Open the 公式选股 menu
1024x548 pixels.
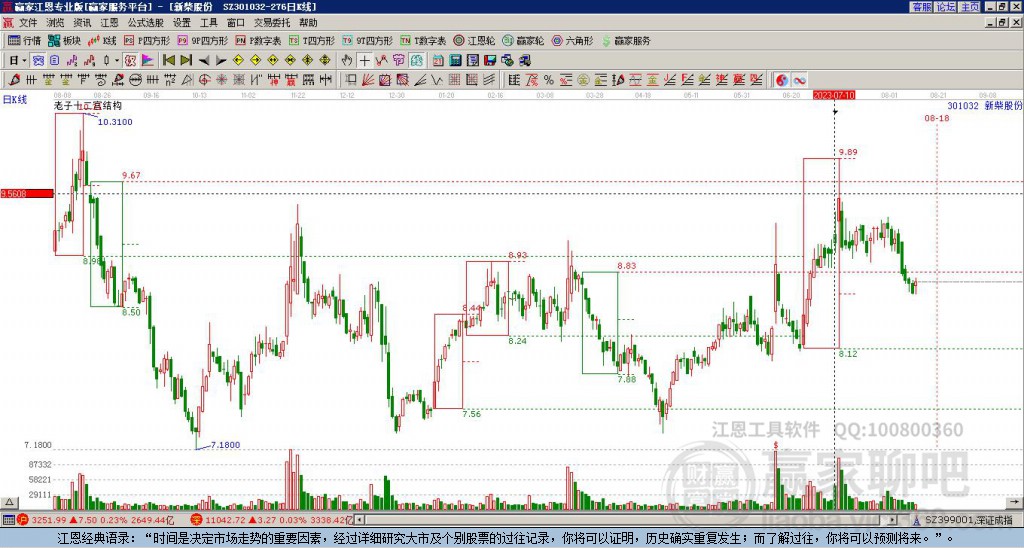[x=146, y=23]
